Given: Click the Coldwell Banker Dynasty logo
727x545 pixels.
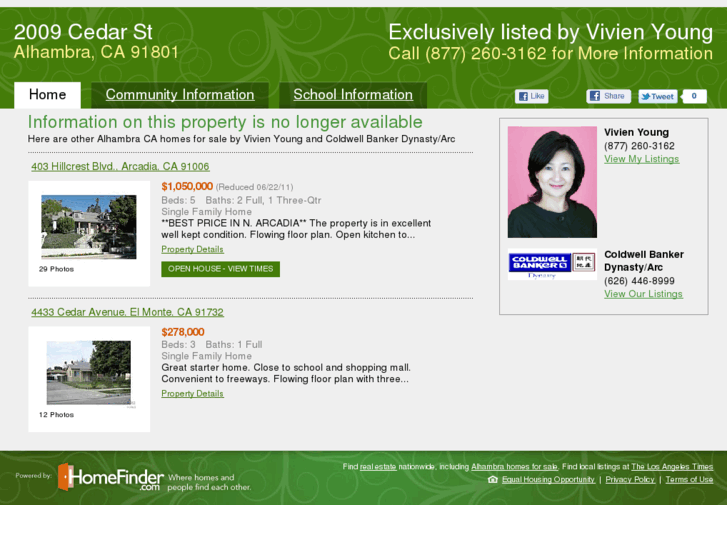Looking at the screenshot, I should tap(552, 265).
